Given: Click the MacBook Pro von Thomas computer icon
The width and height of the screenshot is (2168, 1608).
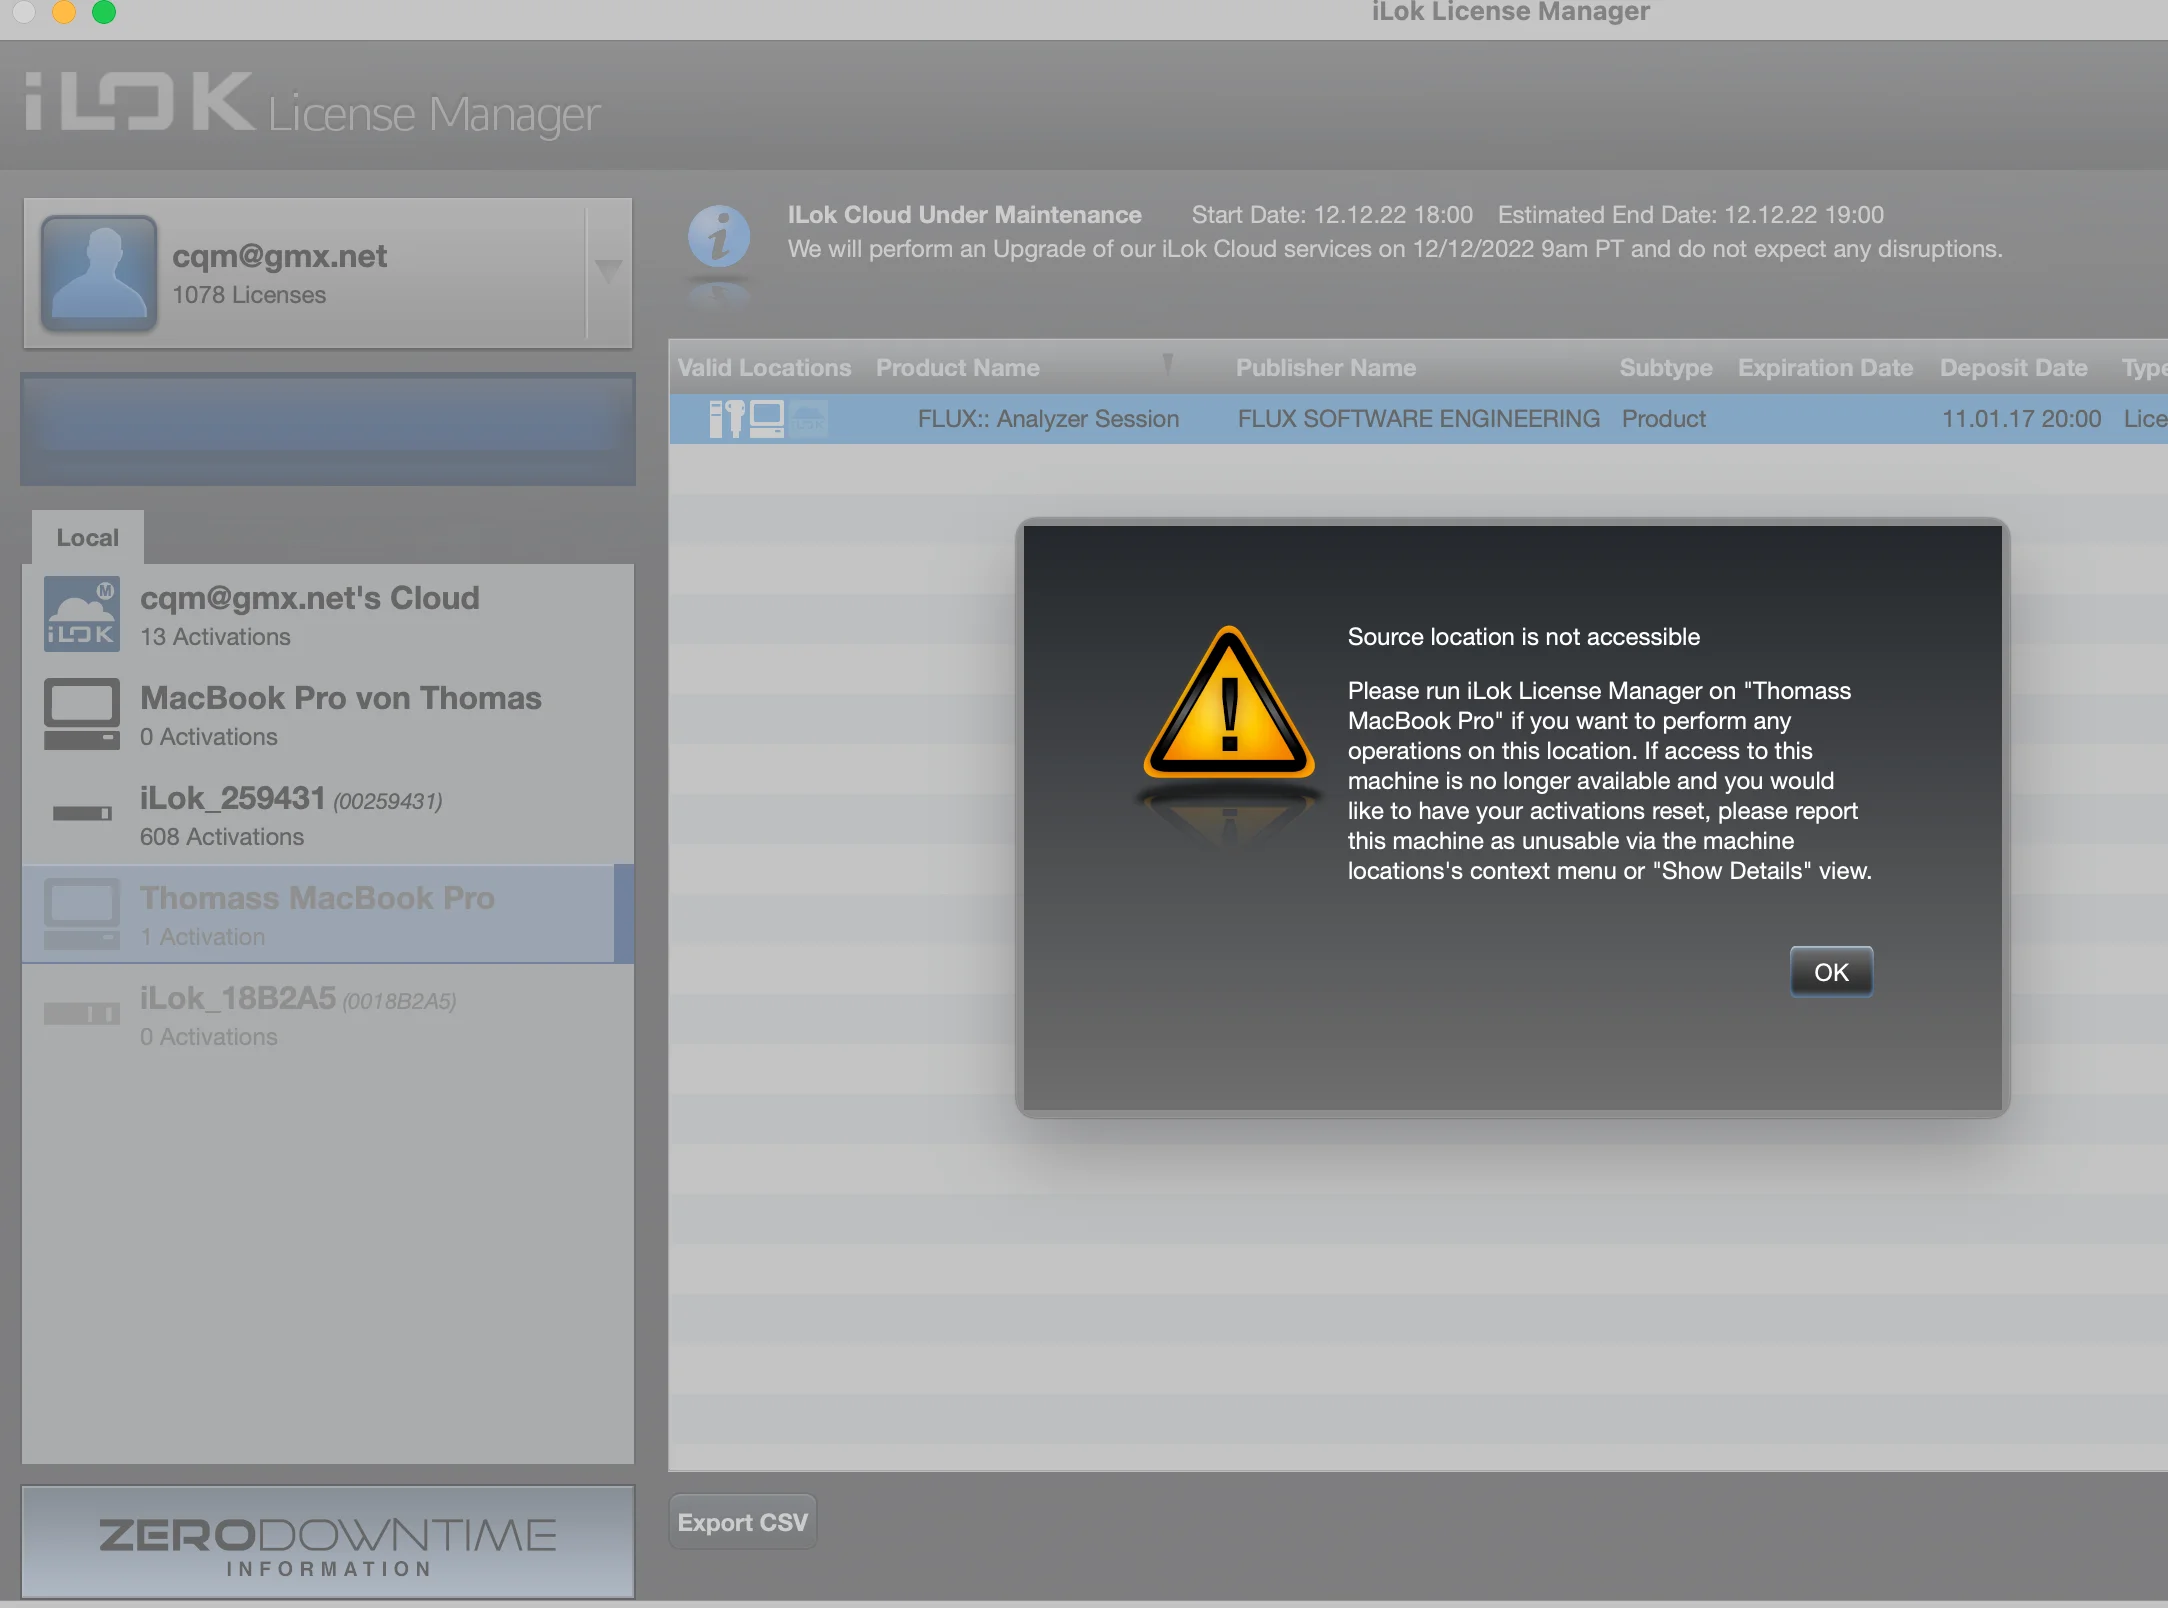Looking at the screenshot, I should click(x=82, y=714).
